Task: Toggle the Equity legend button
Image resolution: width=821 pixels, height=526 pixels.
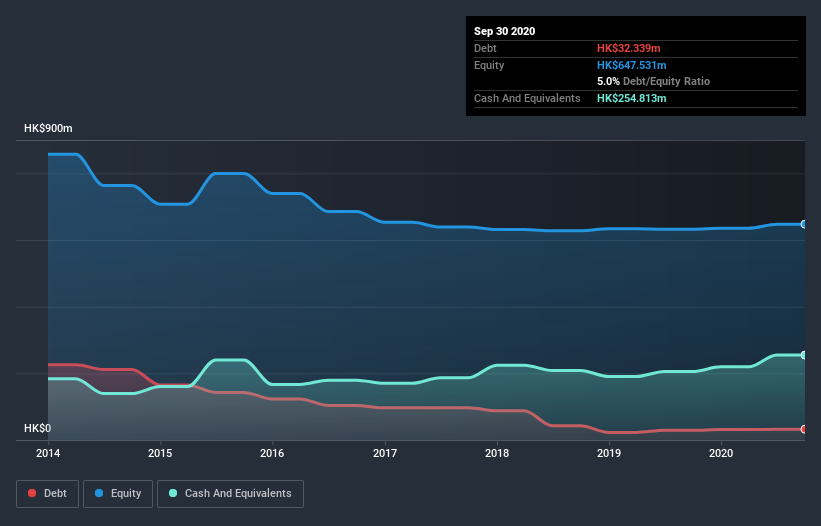Action: [x=118, y=494]
